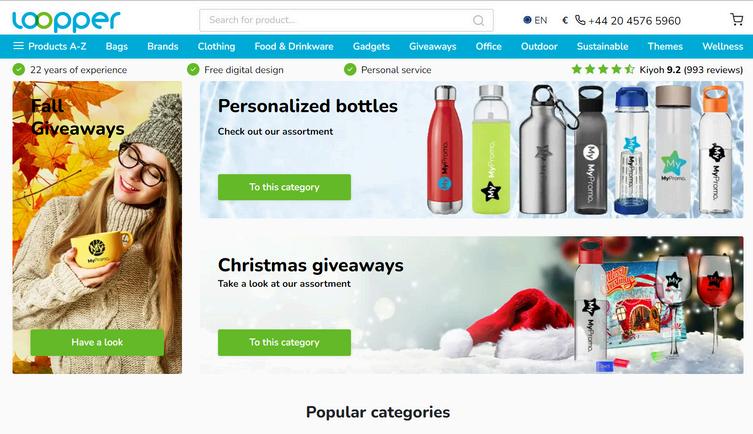Select the Sustainable menu item
Image resolution: width=753 pixels, height=434 pixels.
(x=602, y=46)
